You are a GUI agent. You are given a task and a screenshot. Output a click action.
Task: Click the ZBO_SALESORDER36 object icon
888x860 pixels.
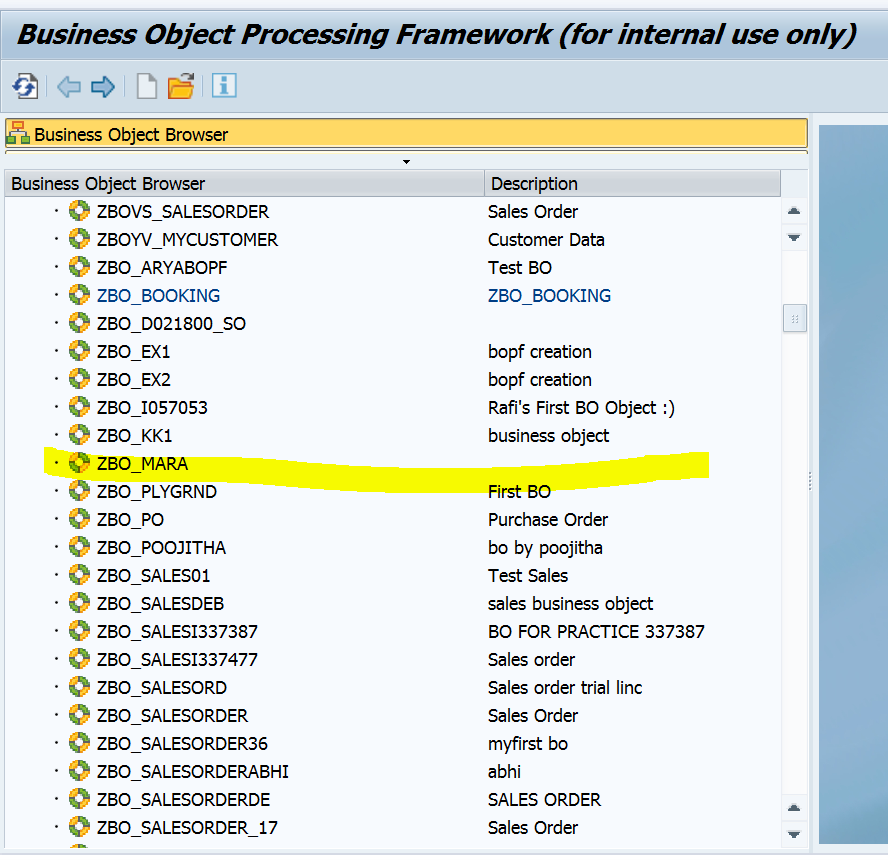[x=79, y=743]
